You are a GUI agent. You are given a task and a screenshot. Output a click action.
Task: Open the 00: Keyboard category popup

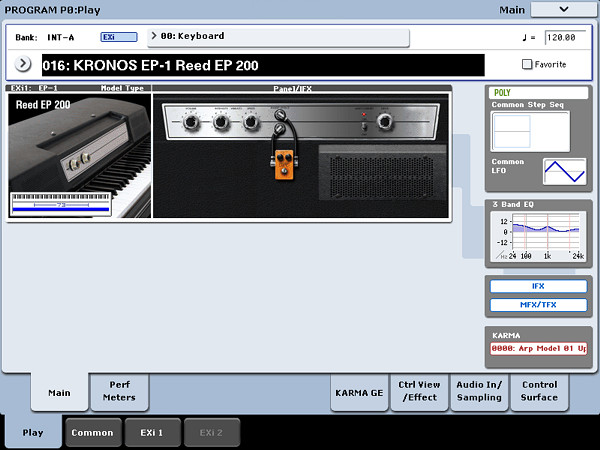point(278,38)
